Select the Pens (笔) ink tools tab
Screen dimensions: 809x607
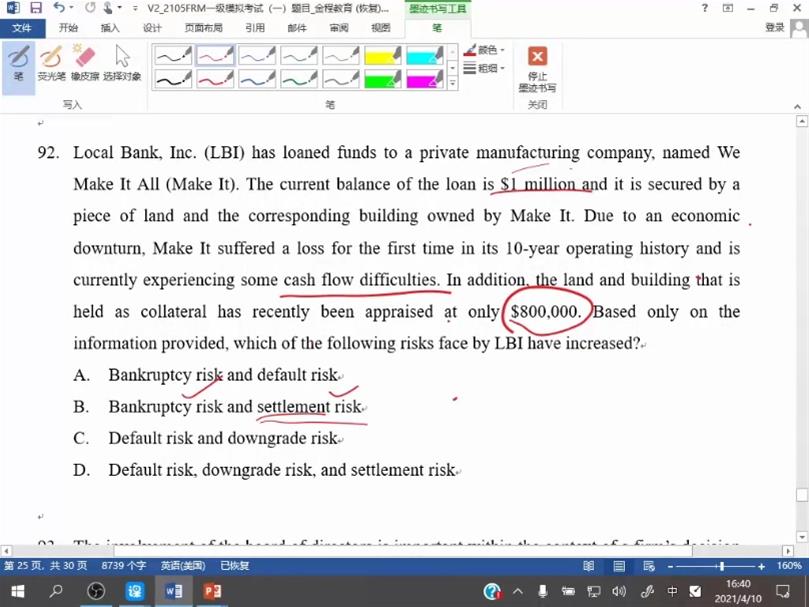437,28
